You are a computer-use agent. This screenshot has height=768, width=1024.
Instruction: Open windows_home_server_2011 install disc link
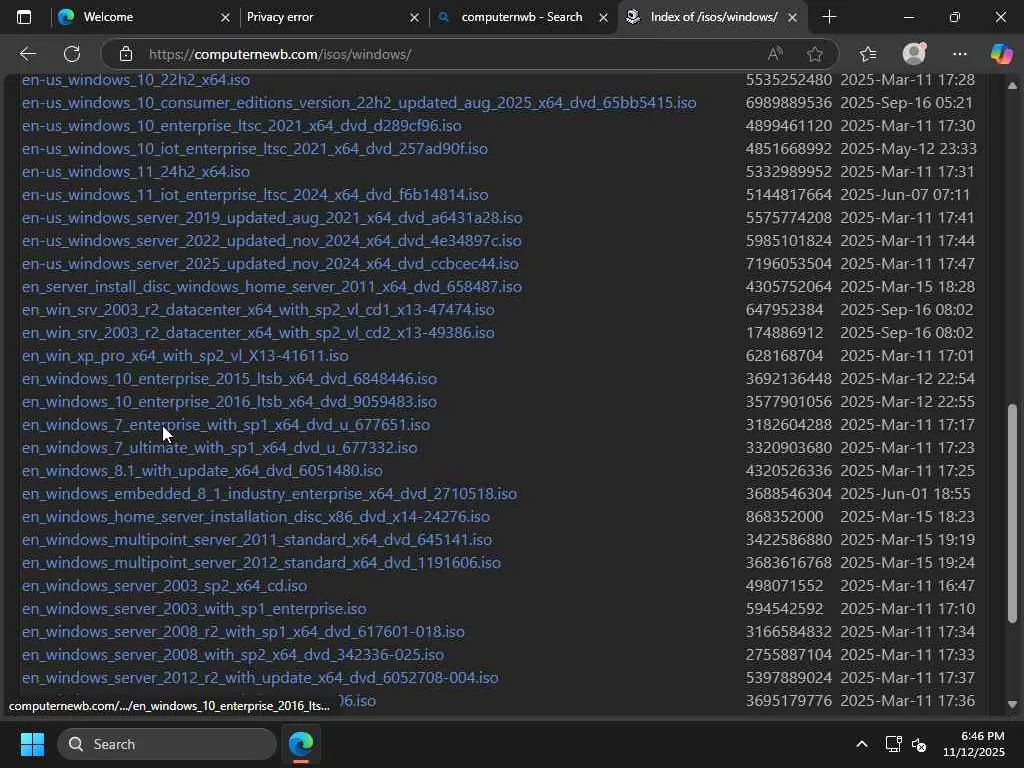(272, 287)
